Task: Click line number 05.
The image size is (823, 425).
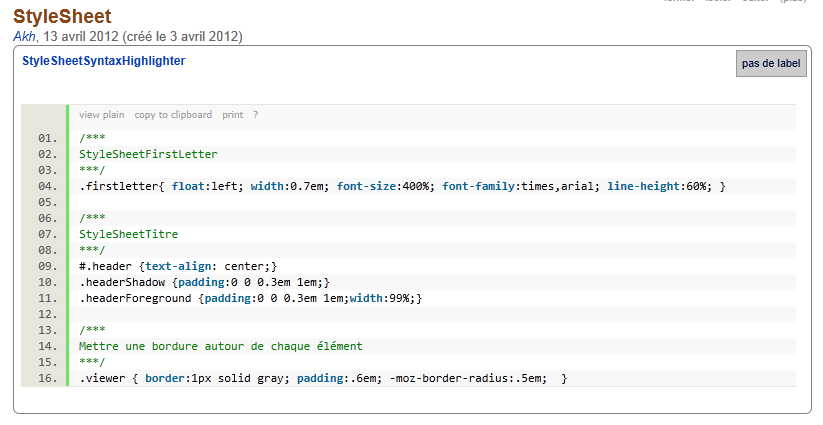Action: point(48,202)
